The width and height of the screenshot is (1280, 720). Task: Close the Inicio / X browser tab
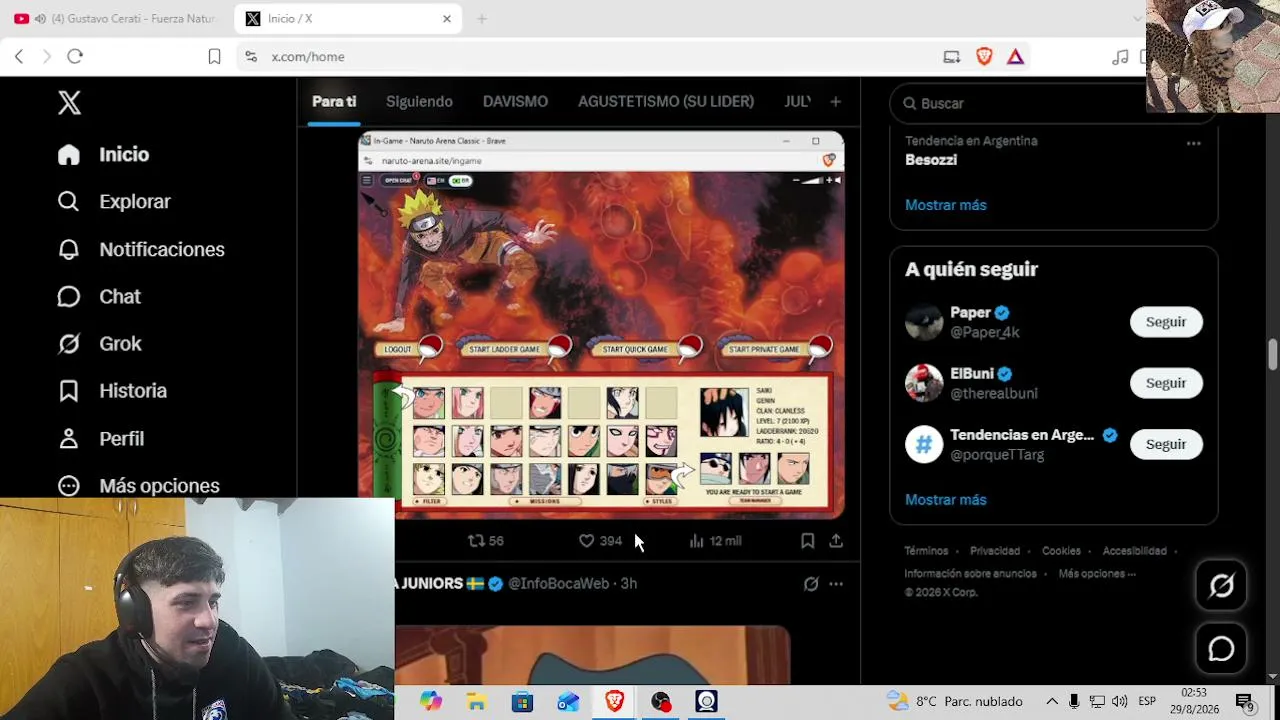point(447,19)
